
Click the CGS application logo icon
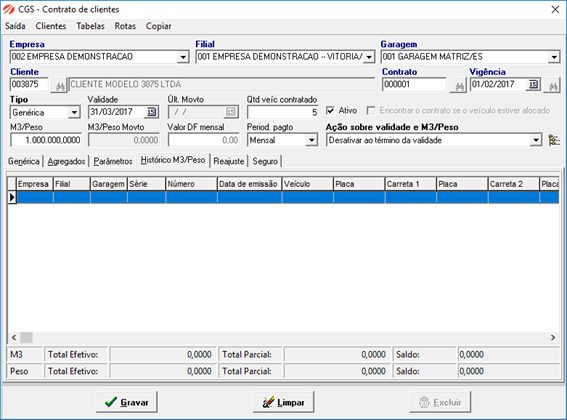9,9
